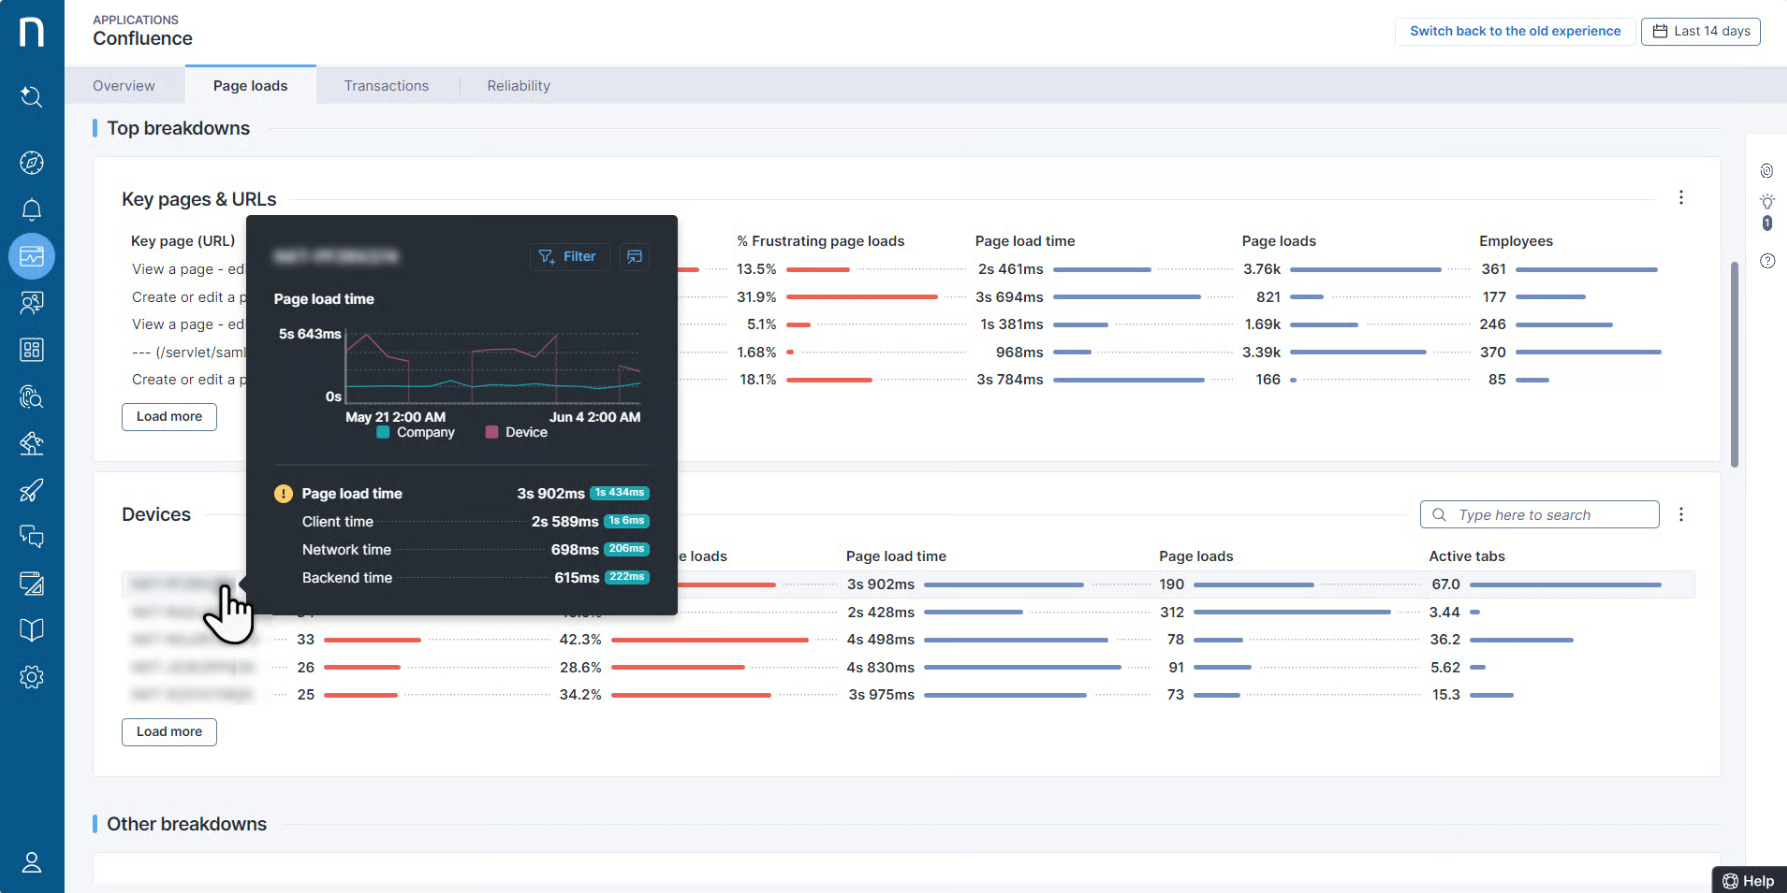Open the book icon in sidebar
Viewport: 1787px width, 893px height.
pyautogui.click(x=32, y=630)
